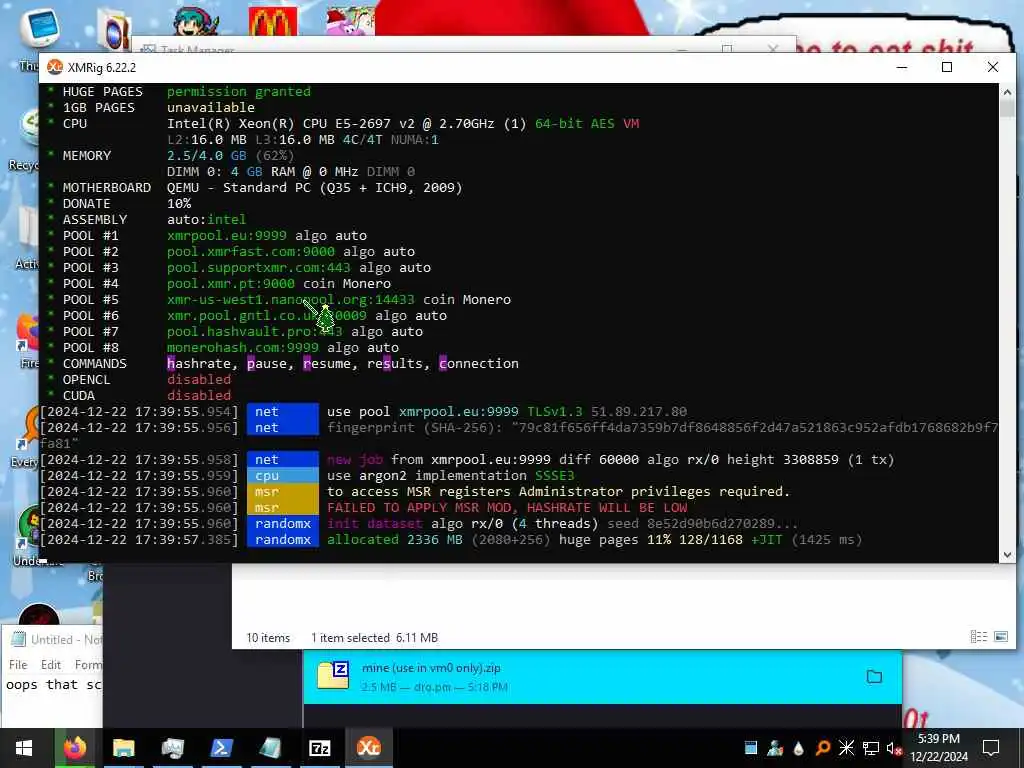
Task: Click OPENCL 'disabled' value
Action: [199, 379]
